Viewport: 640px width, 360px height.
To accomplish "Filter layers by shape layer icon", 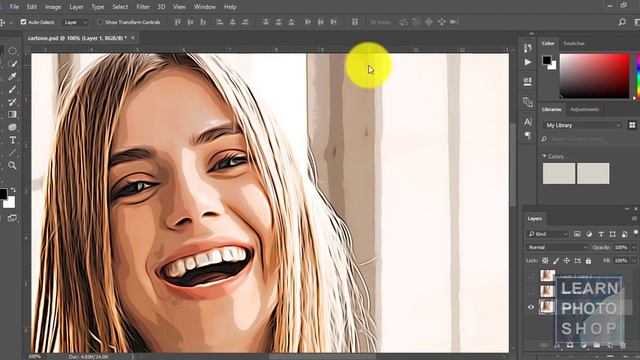I will click(612, 234).
